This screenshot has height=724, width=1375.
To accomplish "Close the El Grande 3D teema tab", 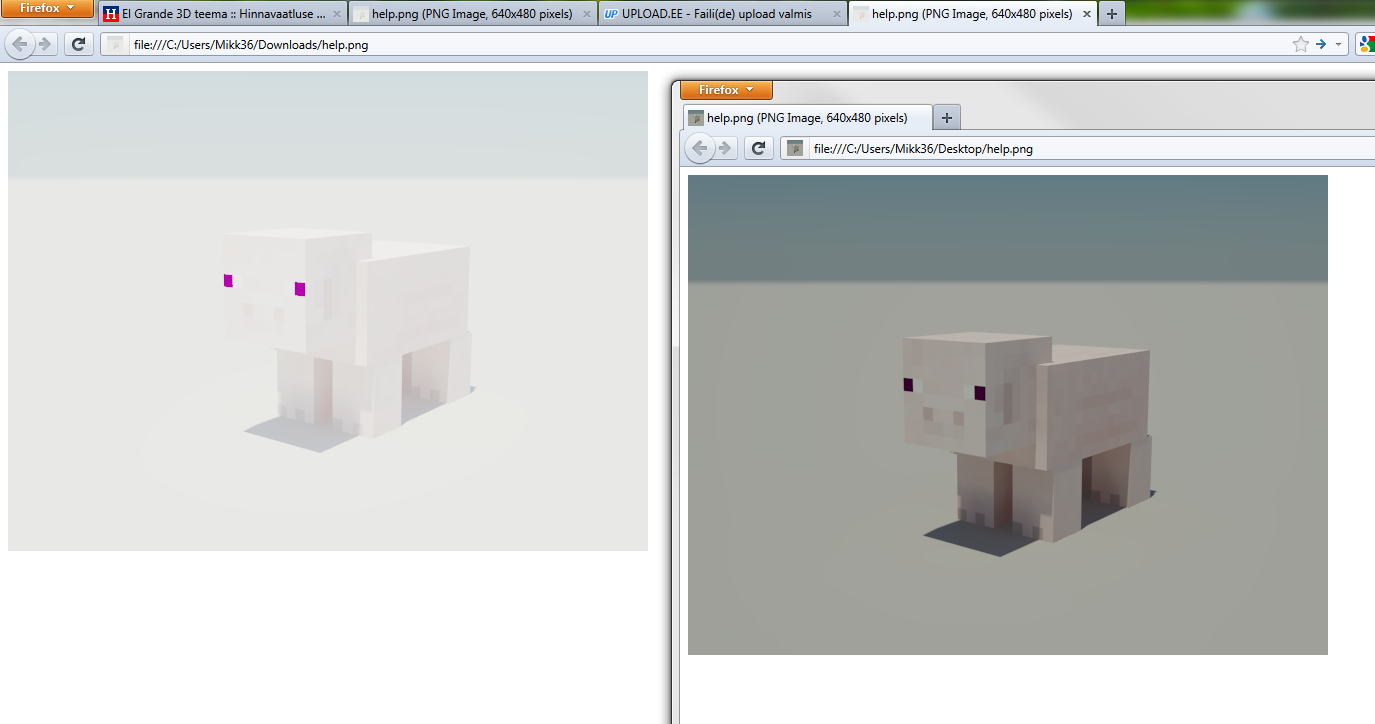I will pos(337,15).
